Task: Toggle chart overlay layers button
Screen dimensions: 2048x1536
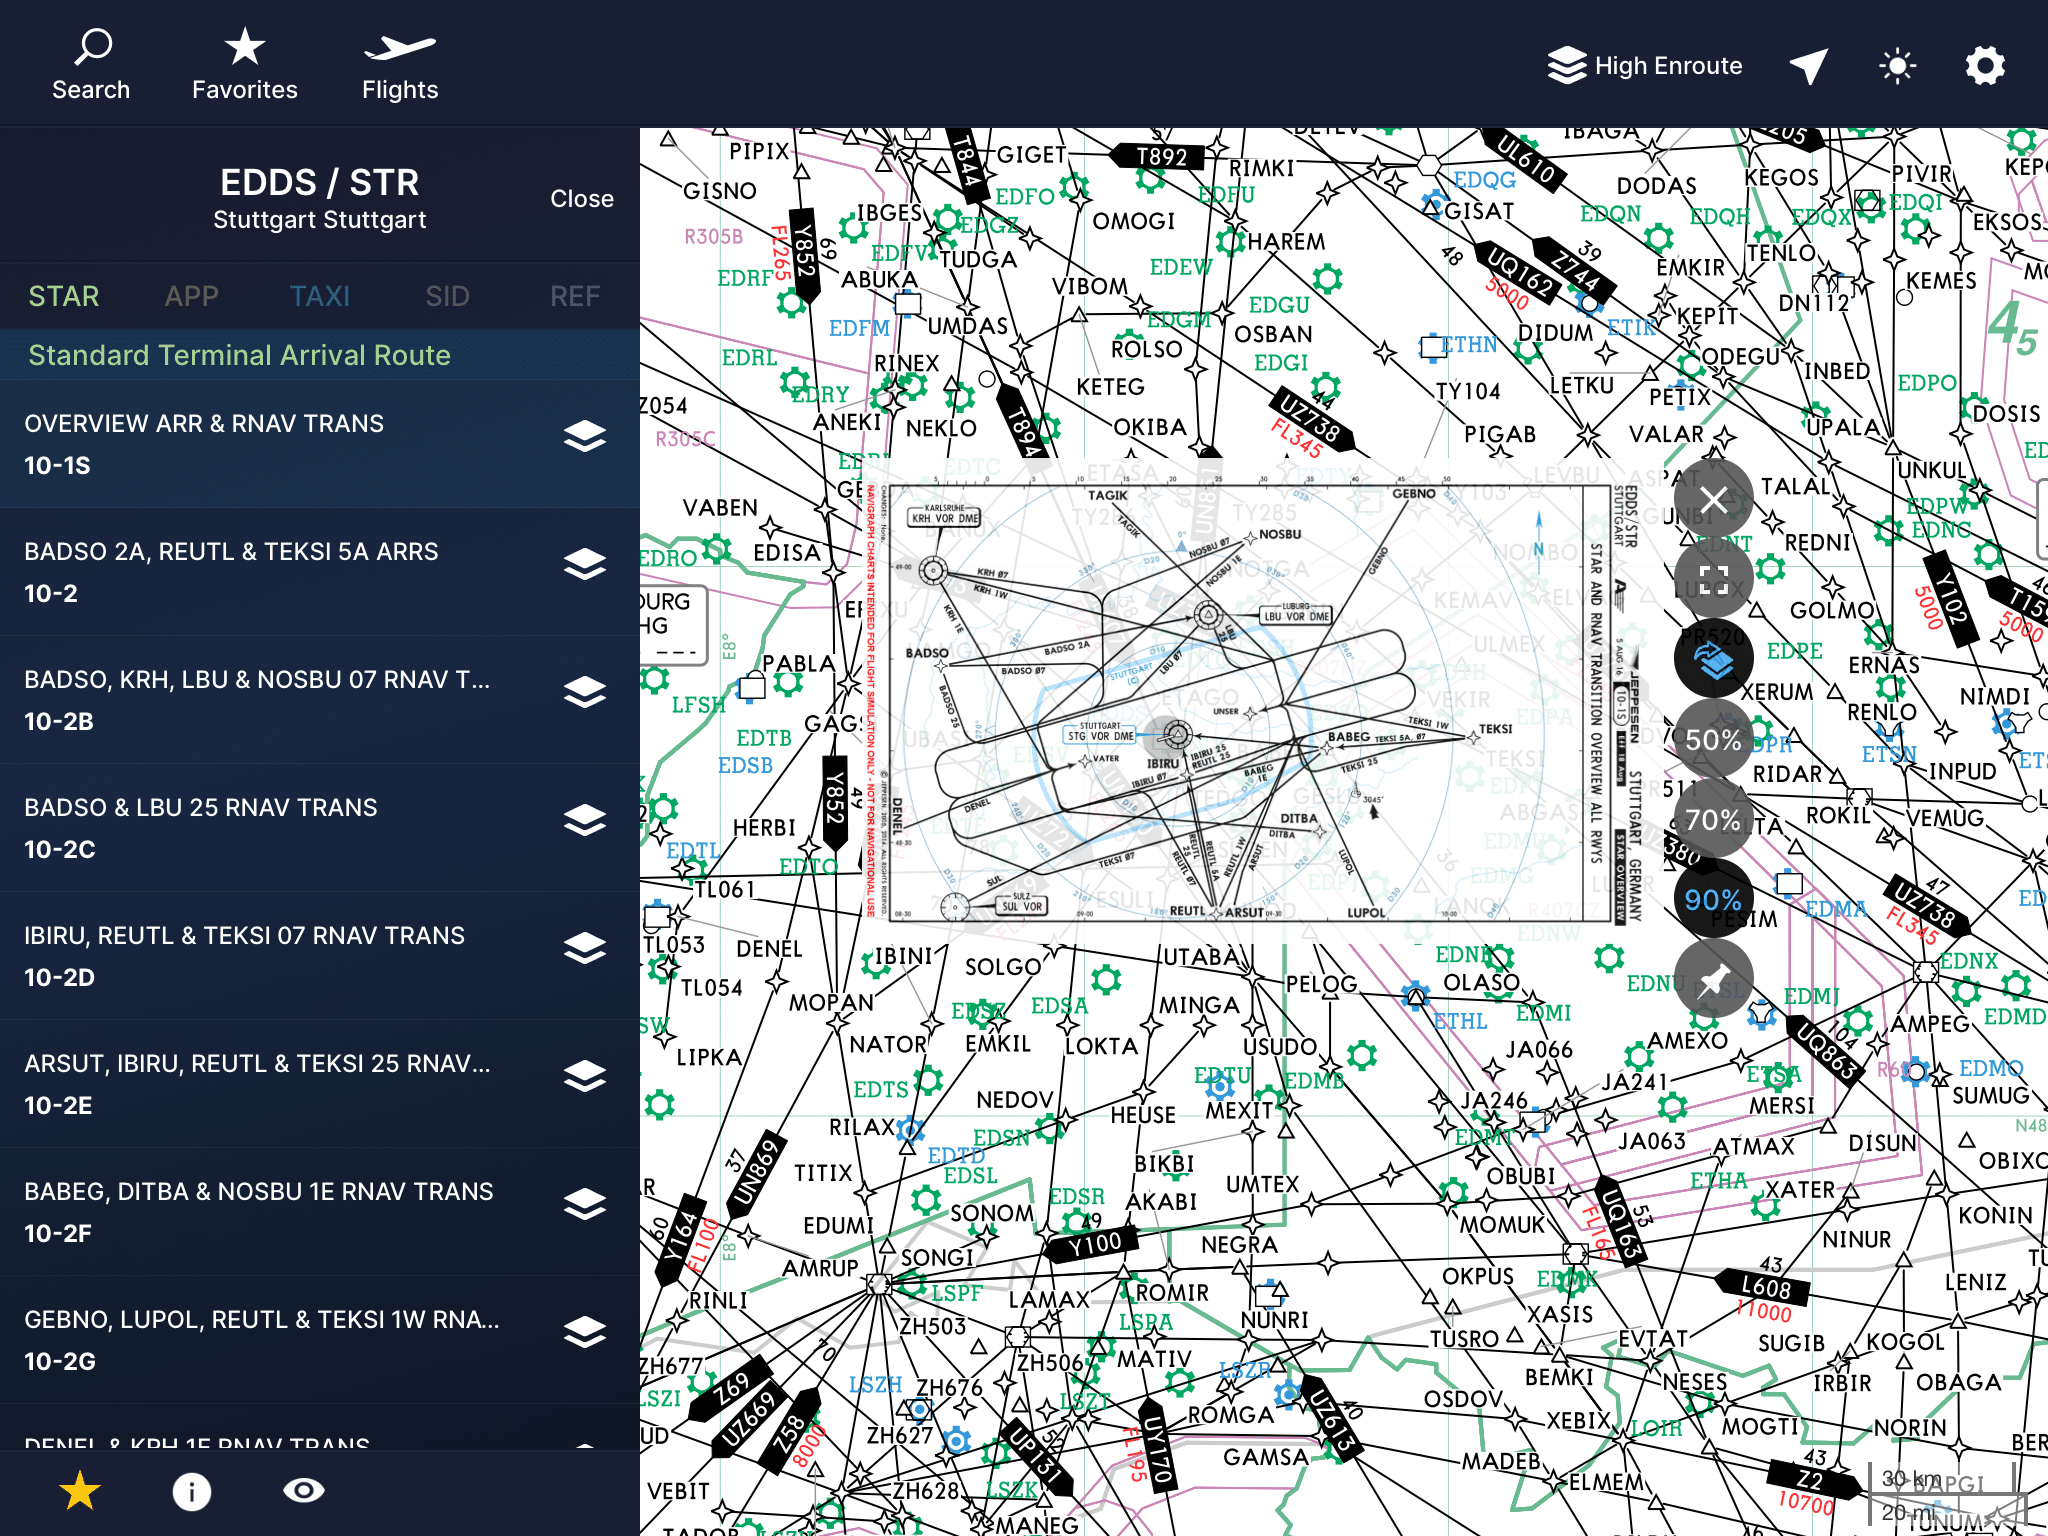Action: [x=1713, y=660]
